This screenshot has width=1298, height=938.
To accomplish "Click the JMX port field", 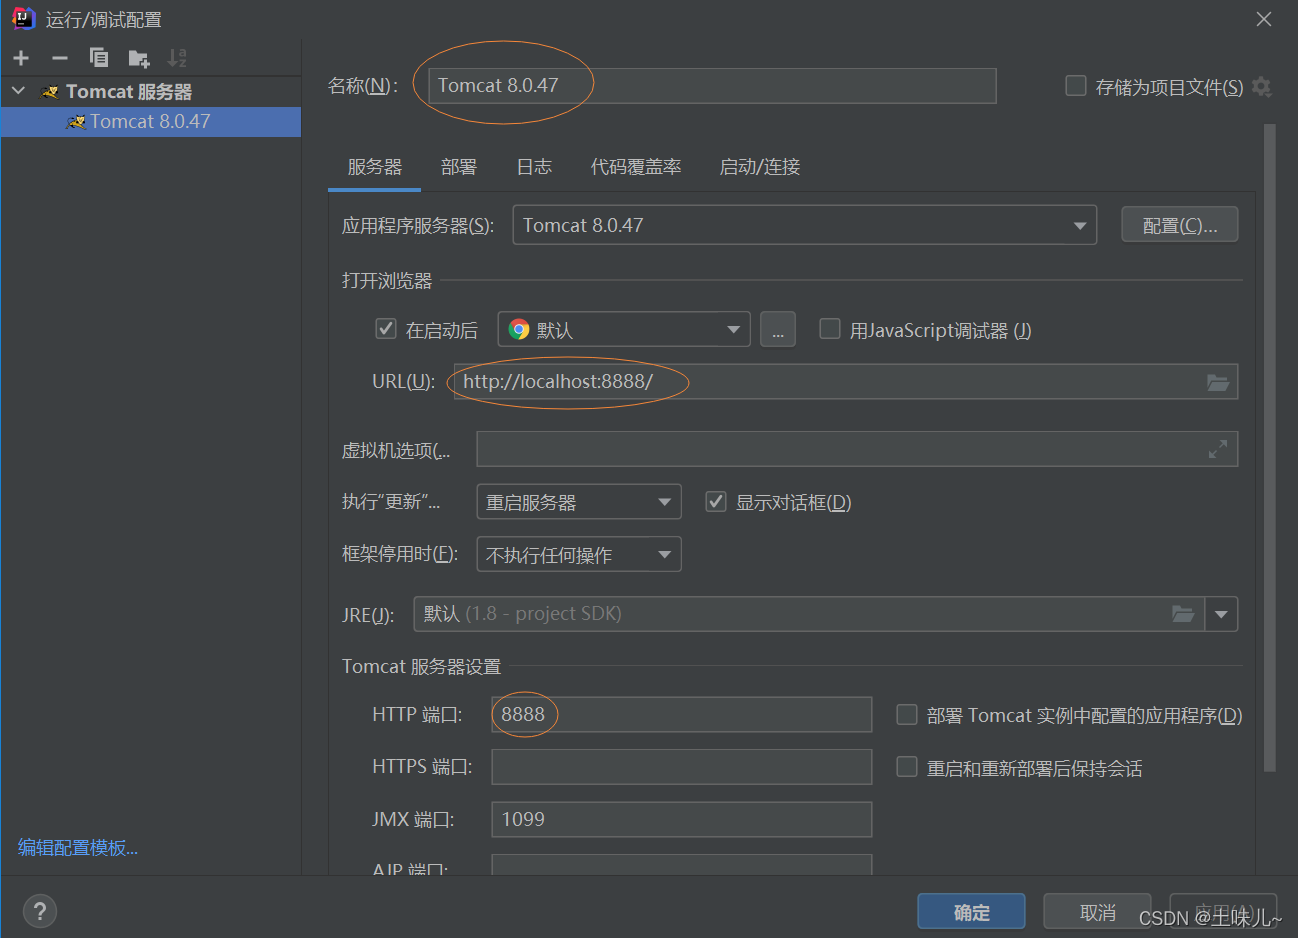I will (682, 819).
